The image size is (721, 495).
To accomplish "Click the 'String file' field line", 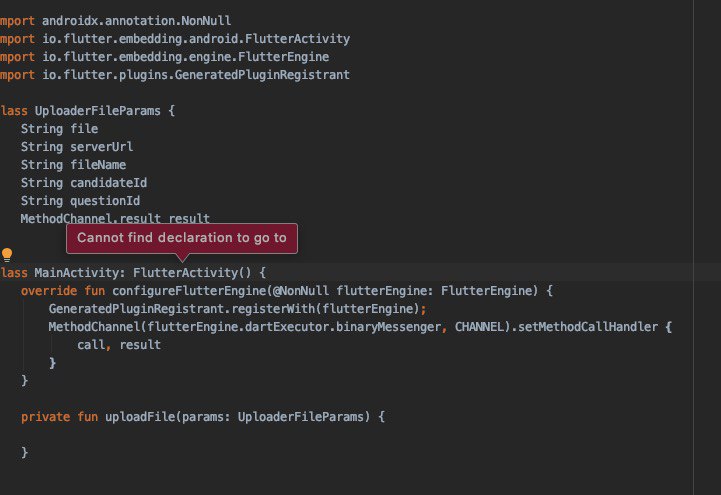I will coord(59,129).
